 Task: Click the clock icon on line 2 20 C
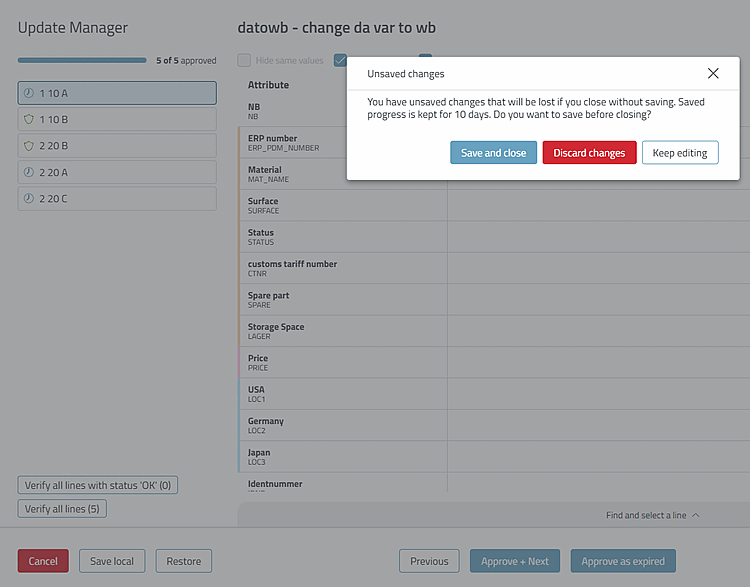[29, 198]
